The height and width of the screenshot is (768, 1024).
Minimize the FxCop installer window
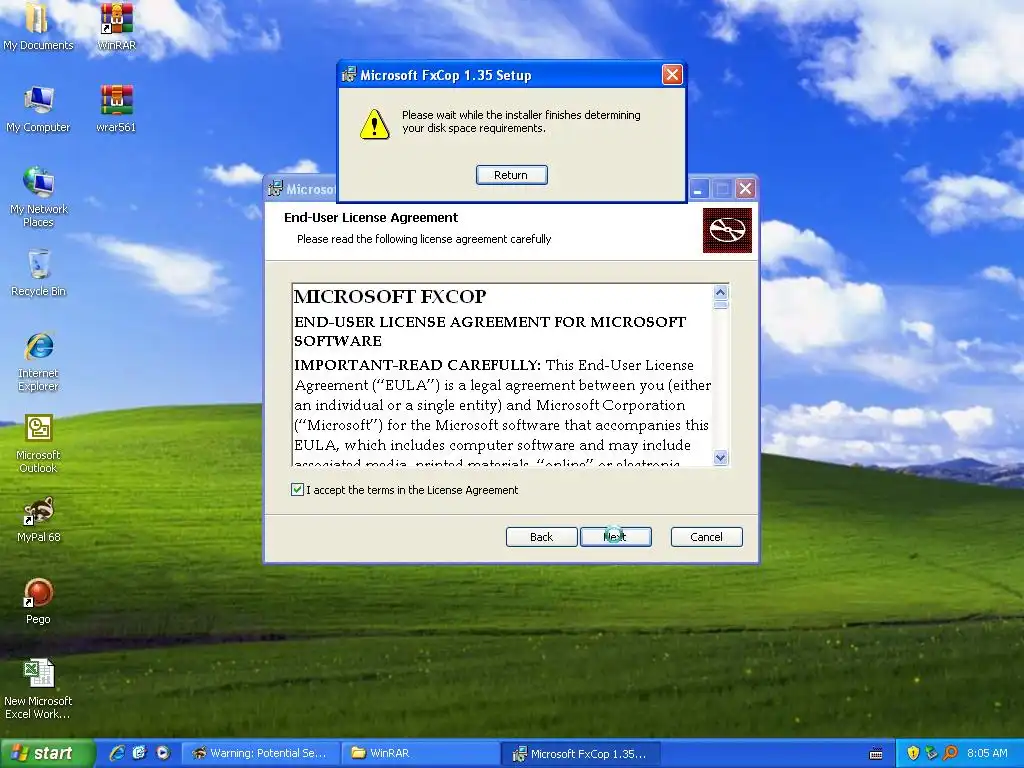698,189
